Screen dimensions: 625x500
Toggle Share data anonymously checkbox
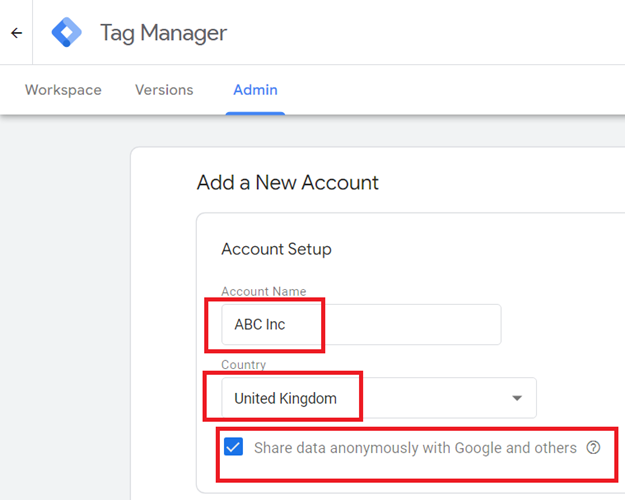tap(233, 447)
